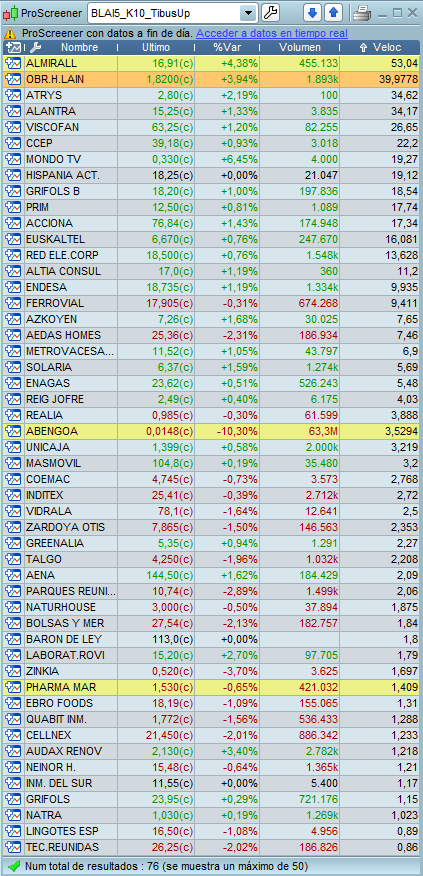This screenshot has height=876, width=423.
Task: Open chart icon for FERROVIAL row
Action: tap(13, 303)
